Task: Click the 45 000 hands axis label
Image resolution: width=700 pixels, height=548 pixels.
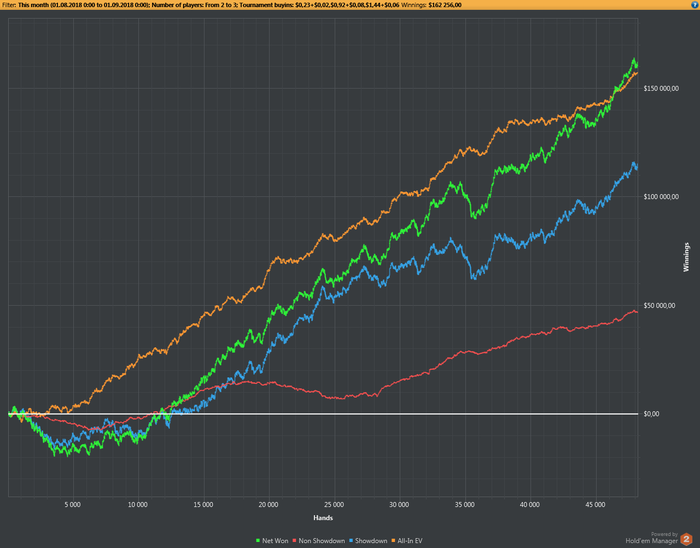Action: pos(596,505)
